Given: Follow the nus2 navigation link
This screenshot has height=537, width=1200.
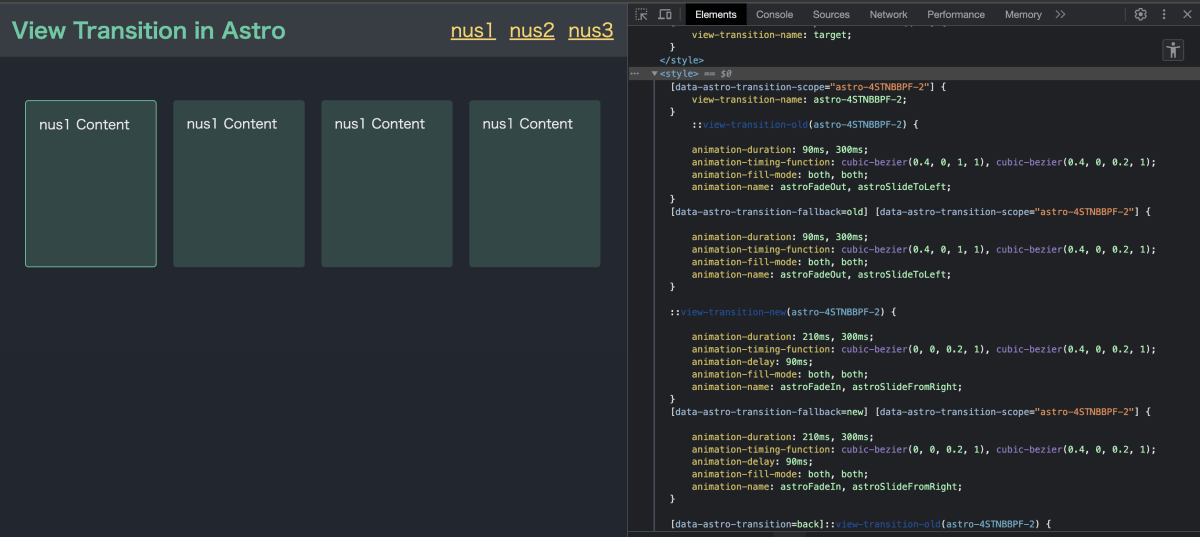Looking at the screenshot, I should tap(532, 31).
